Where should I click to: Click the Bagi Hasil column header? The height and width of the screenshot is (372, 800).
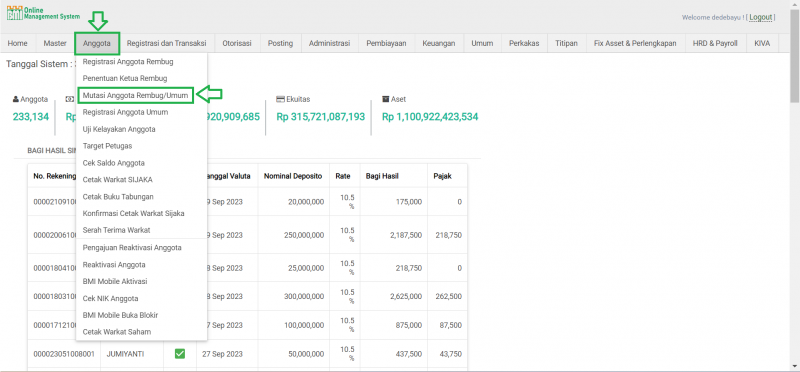[382, 176]
